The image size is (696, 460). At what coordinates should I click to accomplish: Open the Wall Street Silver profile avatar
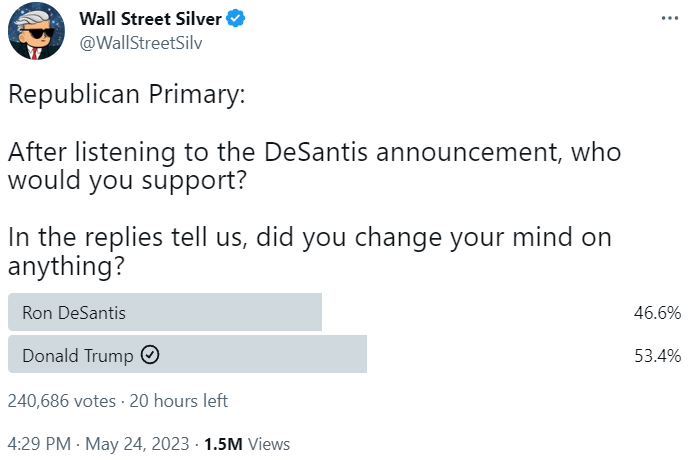tap(36, 36)
